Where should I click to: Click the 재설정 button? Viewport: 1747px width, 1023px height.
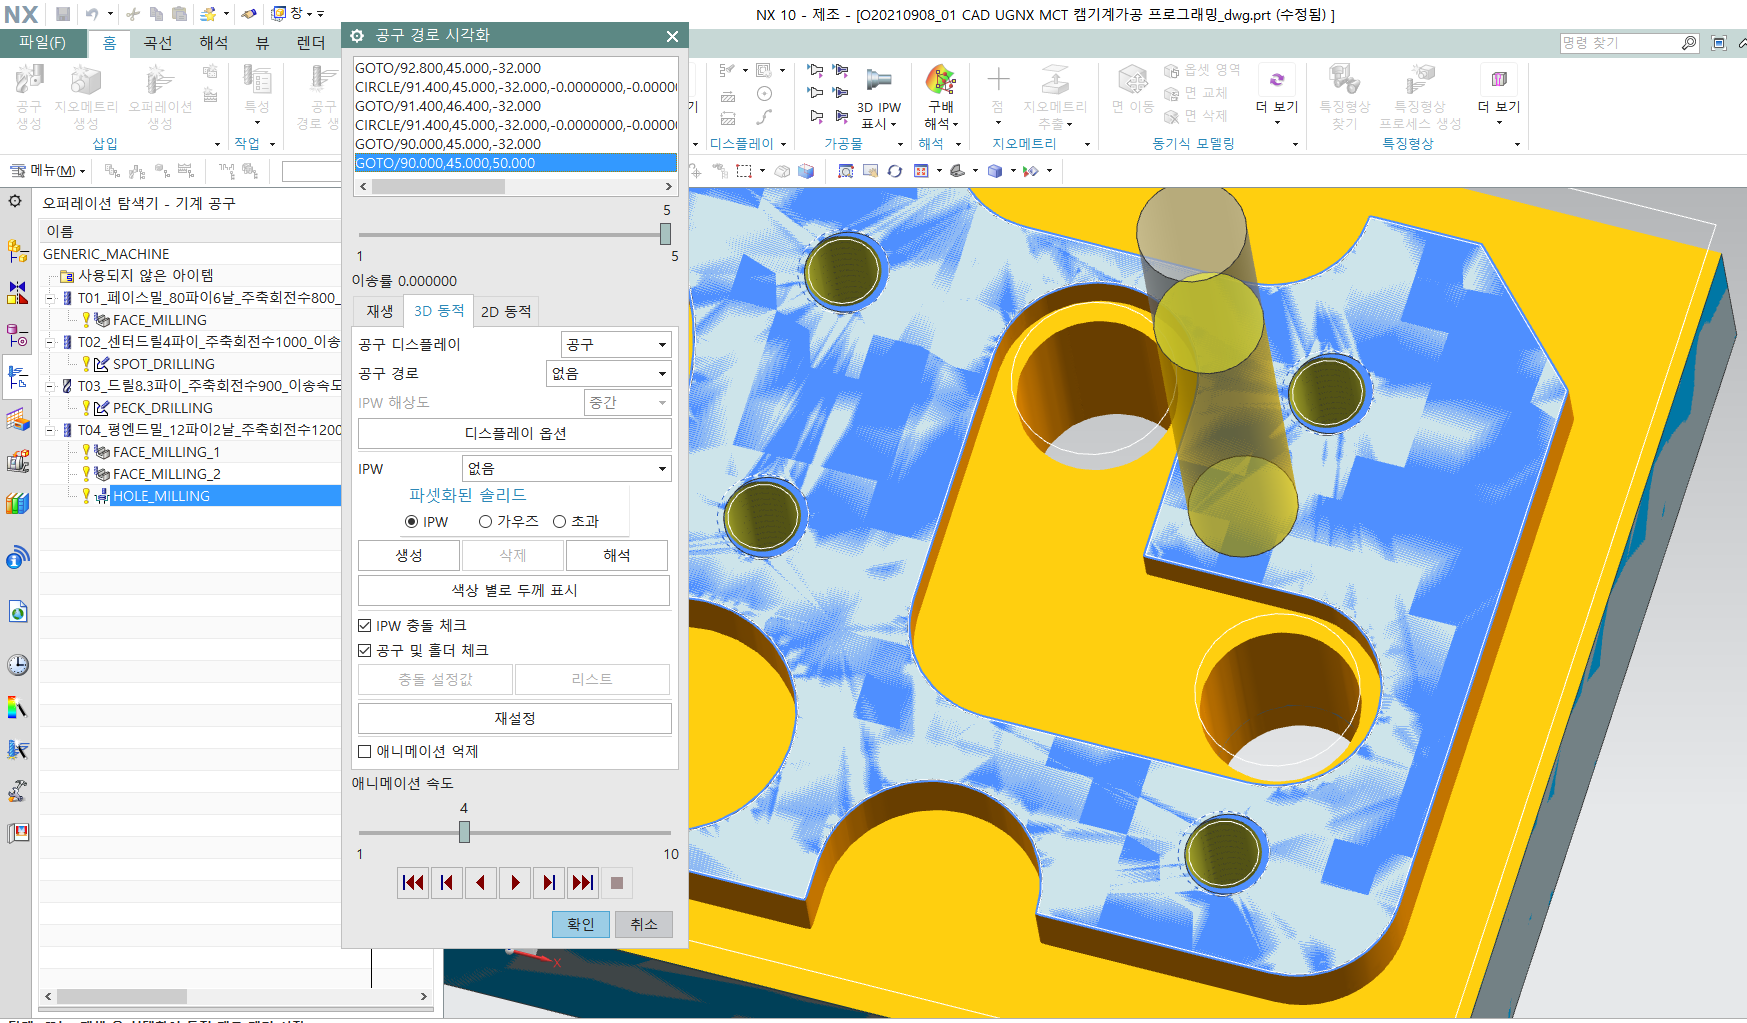point(515,719)
